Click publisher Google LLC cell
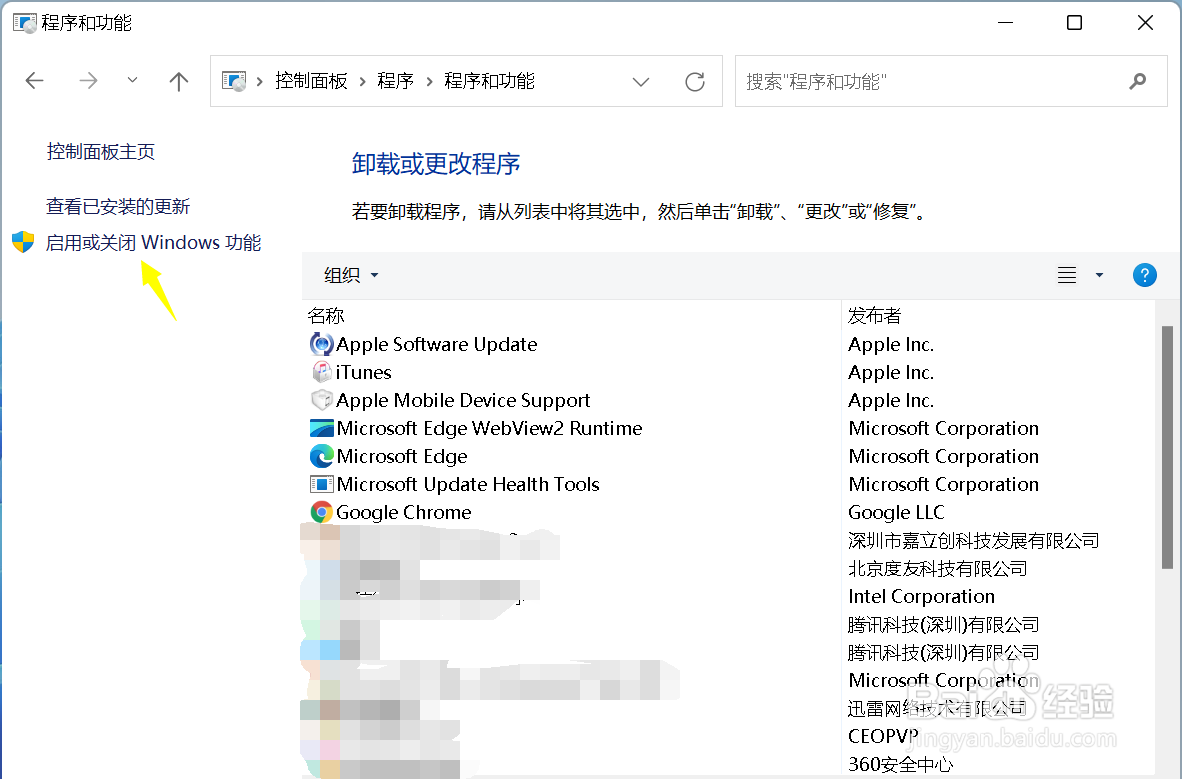Viewport: 1182px width, 779px height. (x=896, y=513)
